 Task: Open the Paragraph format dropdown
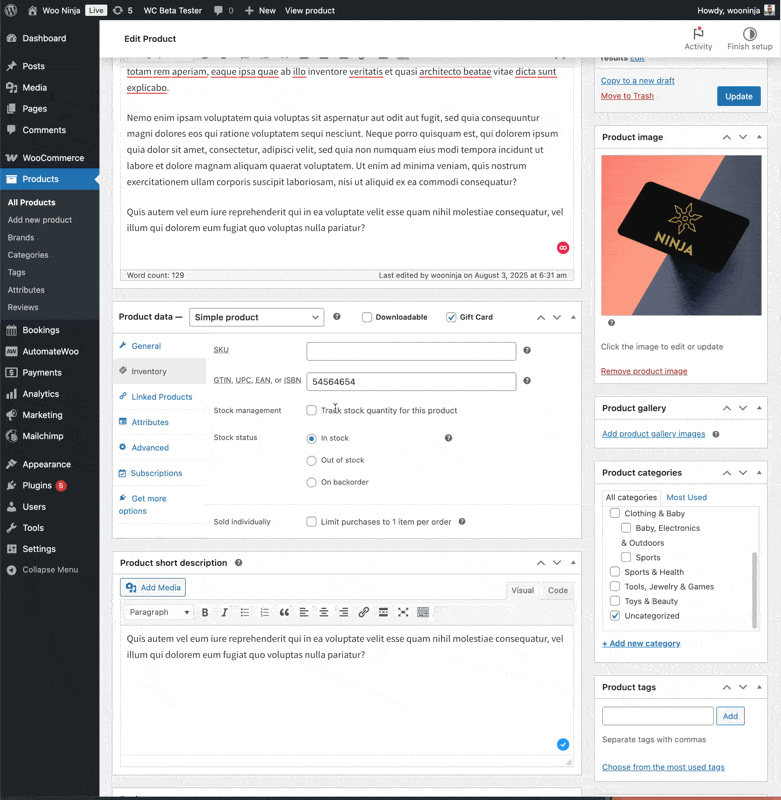[159, 612]
